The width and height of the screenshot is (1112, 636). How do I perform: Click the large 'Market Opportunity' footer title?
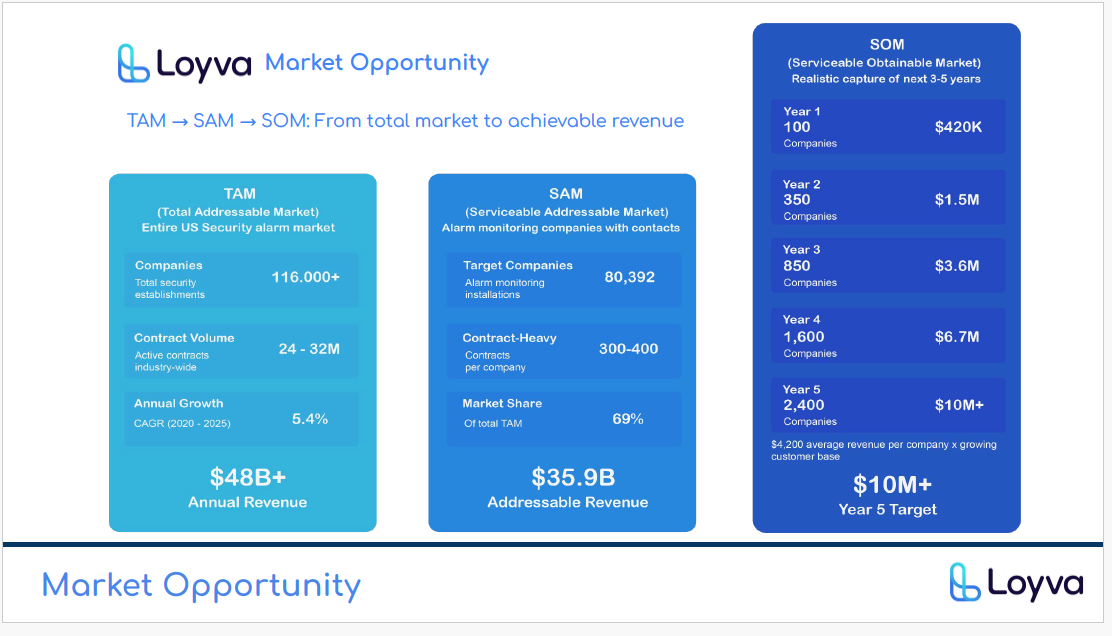[201, 586]
